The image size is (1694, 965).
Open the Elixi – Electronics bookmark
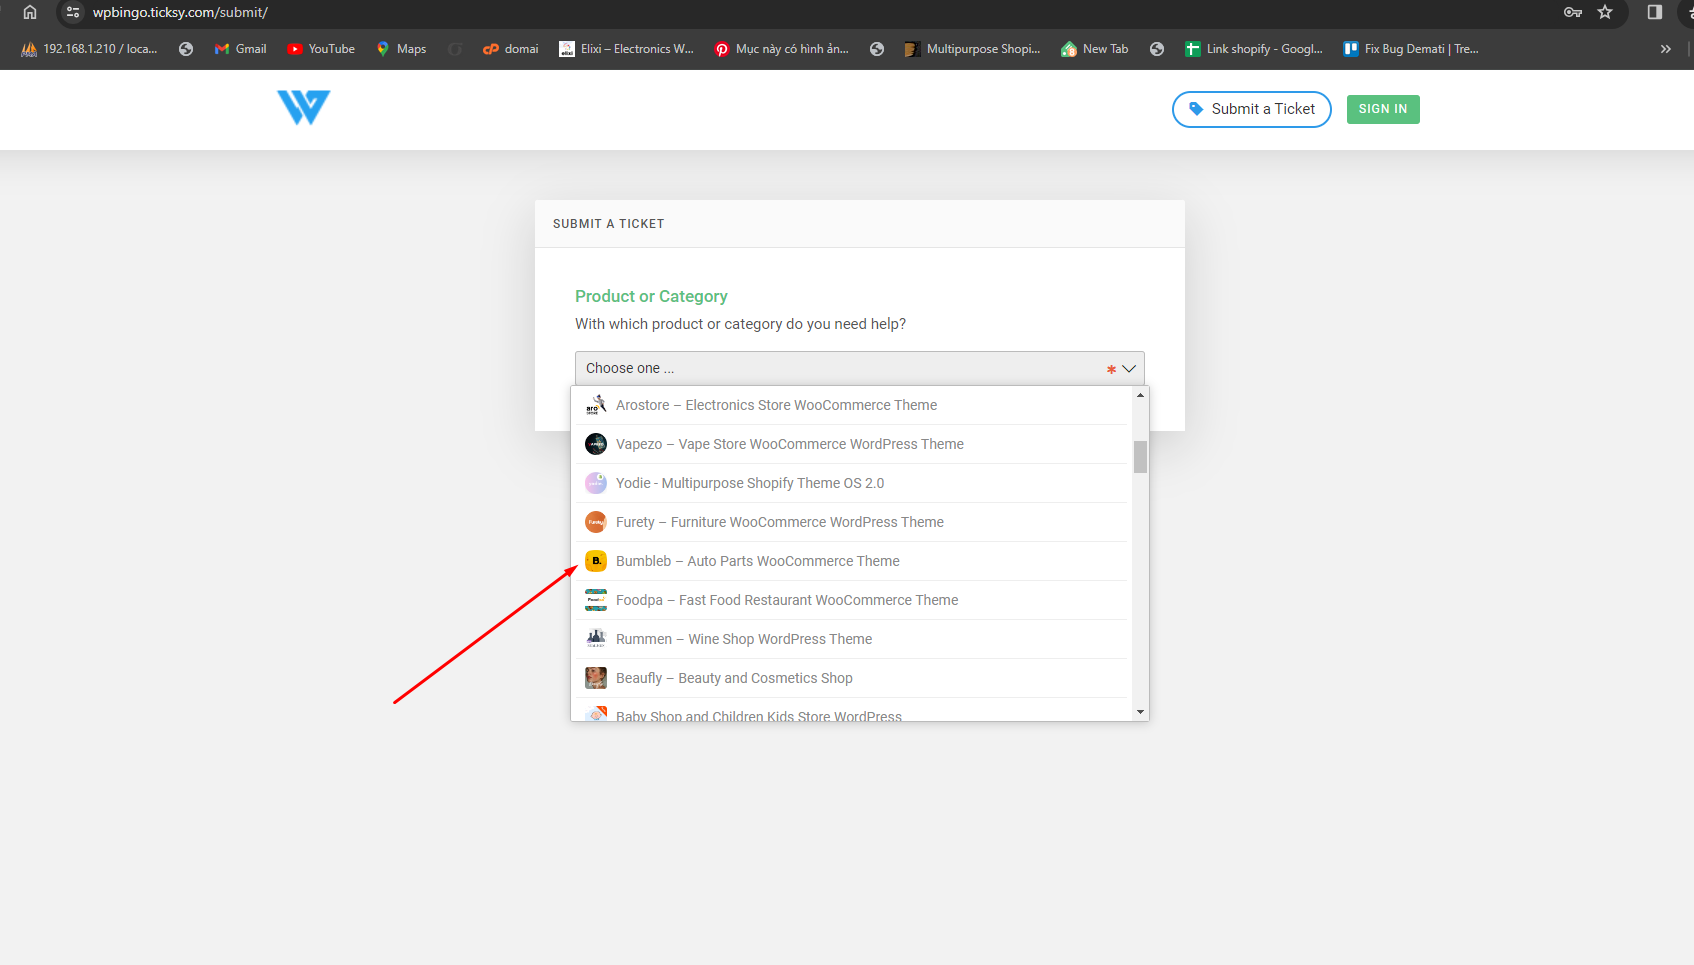point(626,49)
